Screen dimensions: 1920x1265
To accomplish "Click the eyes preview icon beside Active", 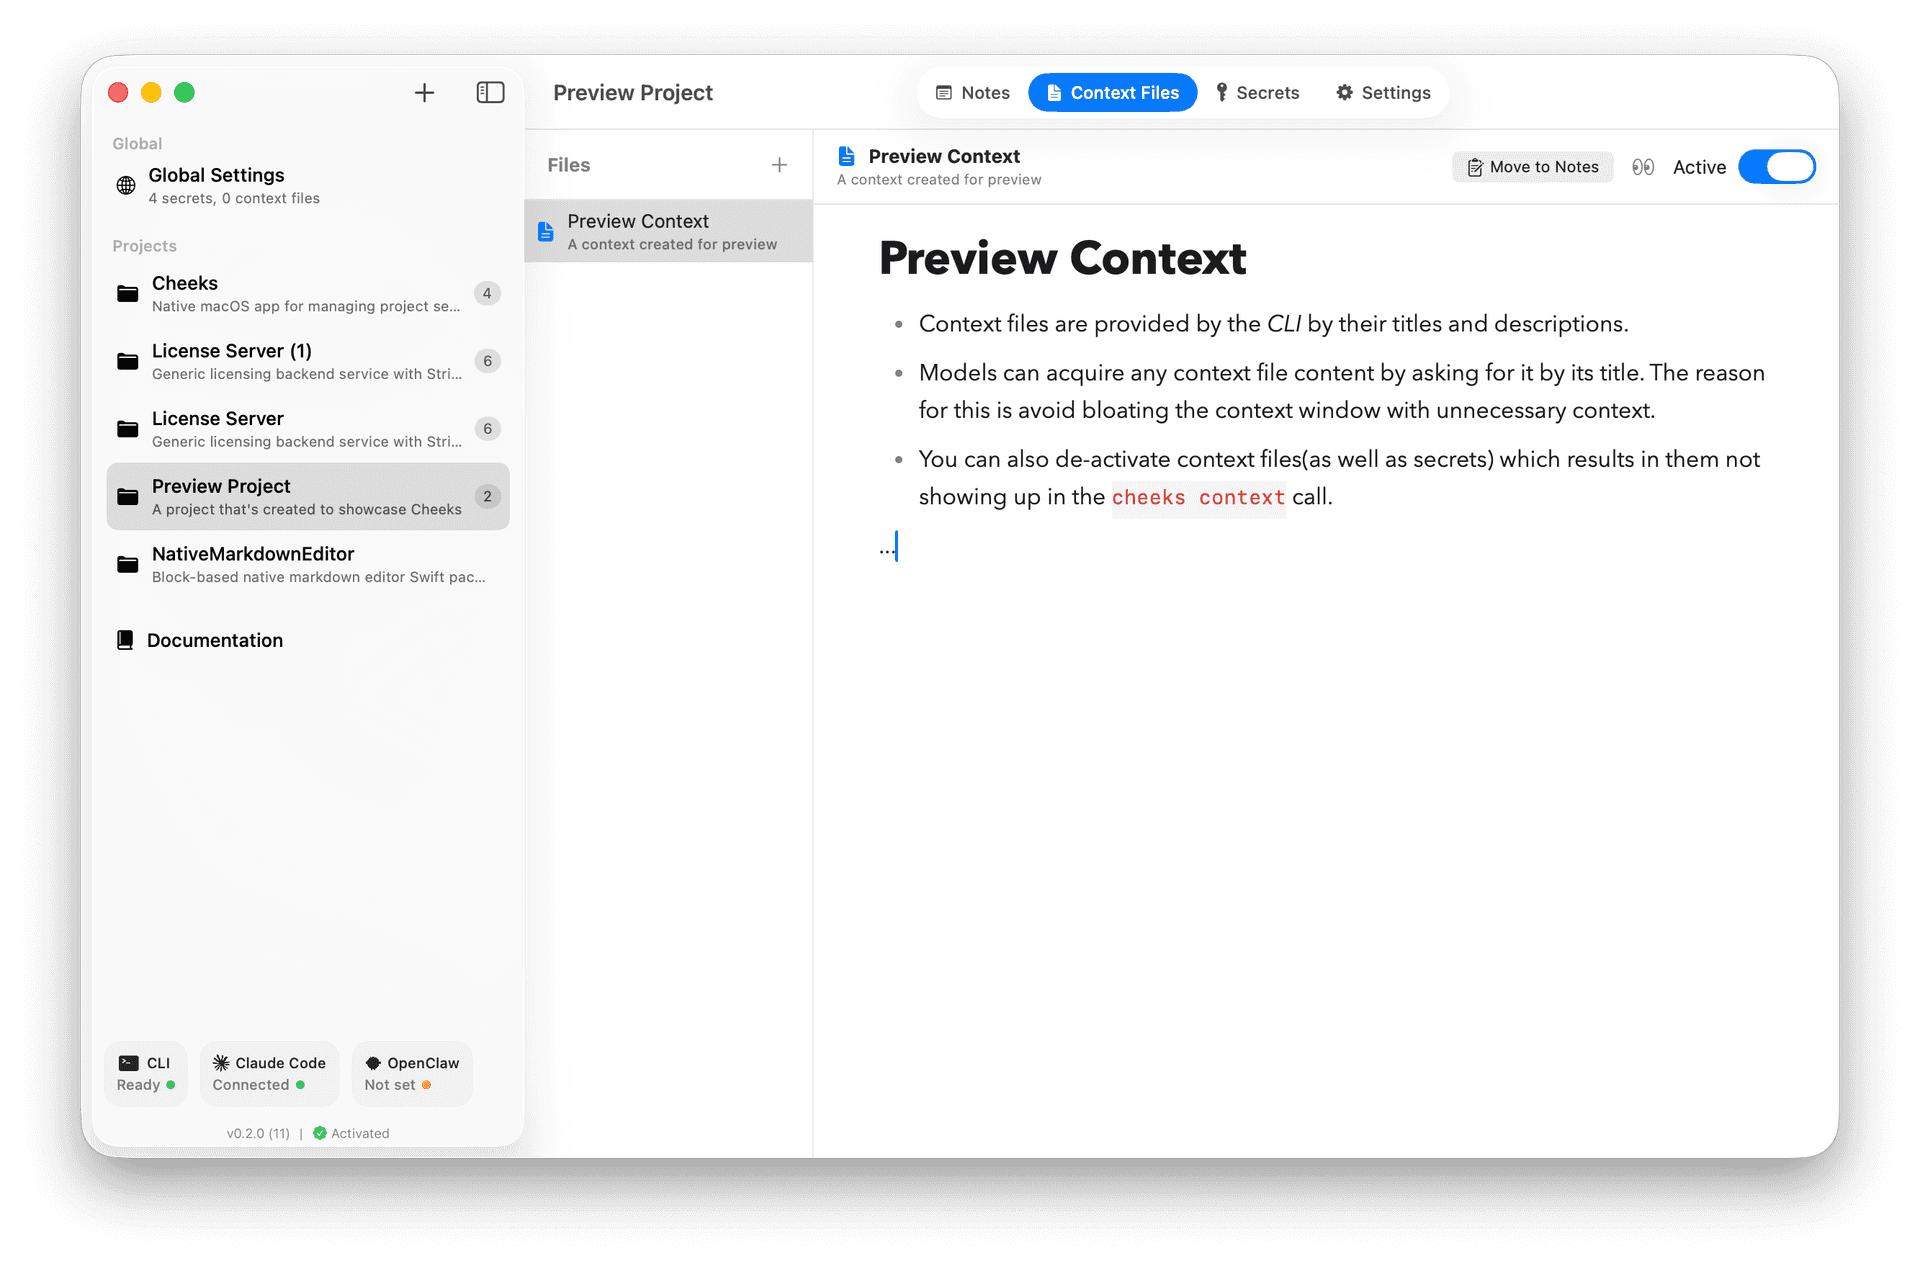I will 1643,167.
